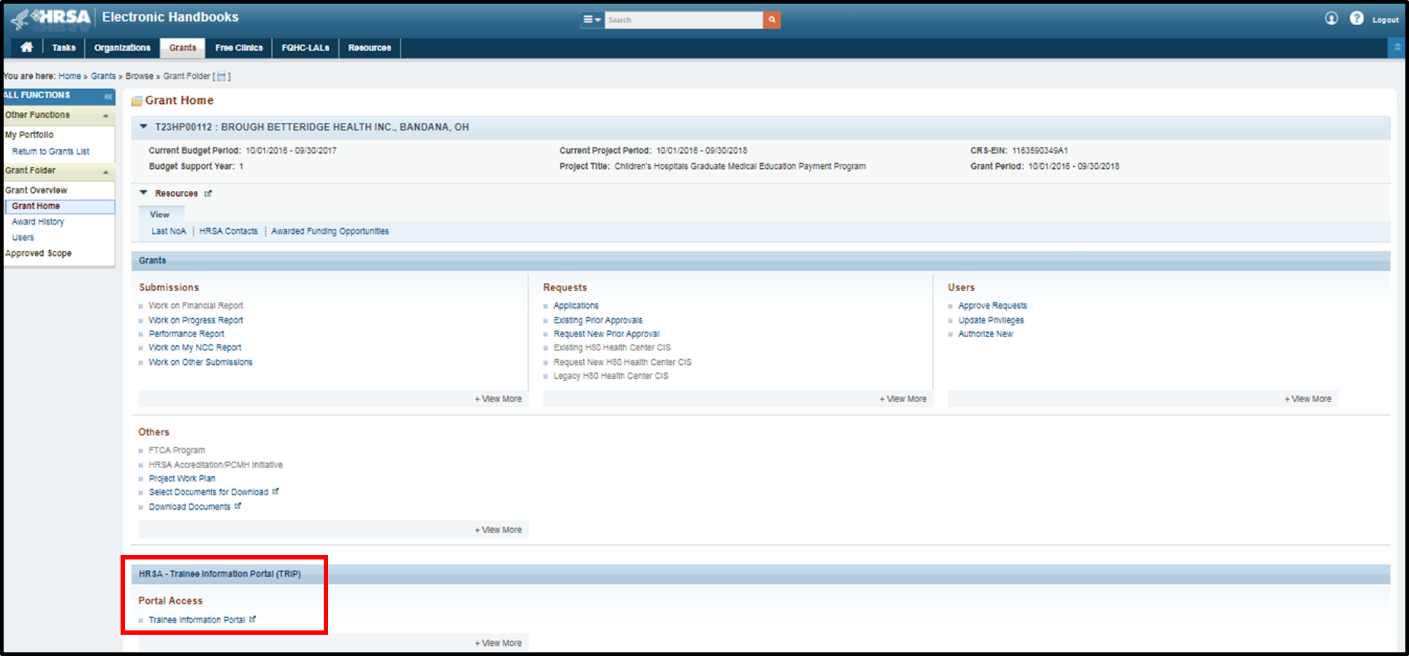Open Approved Scope in sidebar
The height and width of the screenshot is (656, 1409).
coord(39,253)
